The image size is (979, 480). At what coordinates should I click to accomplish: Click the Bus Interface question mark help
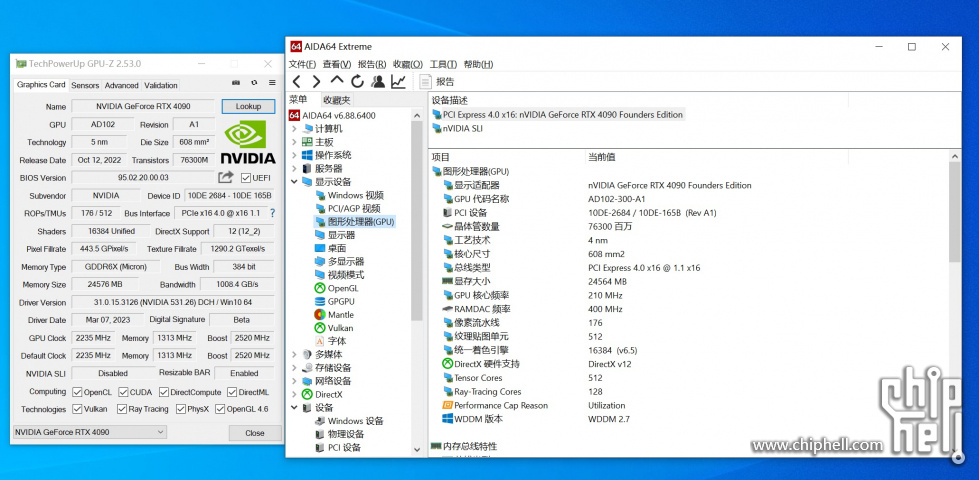click(x=272, y=213)
